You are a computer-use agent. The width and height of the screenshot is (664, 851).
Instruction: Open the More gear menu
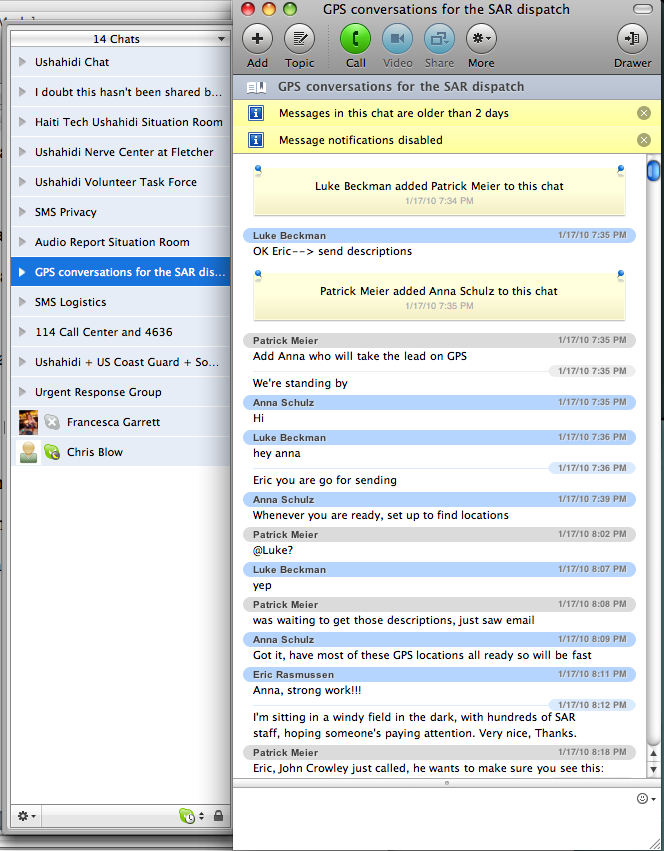pos(481,39)
